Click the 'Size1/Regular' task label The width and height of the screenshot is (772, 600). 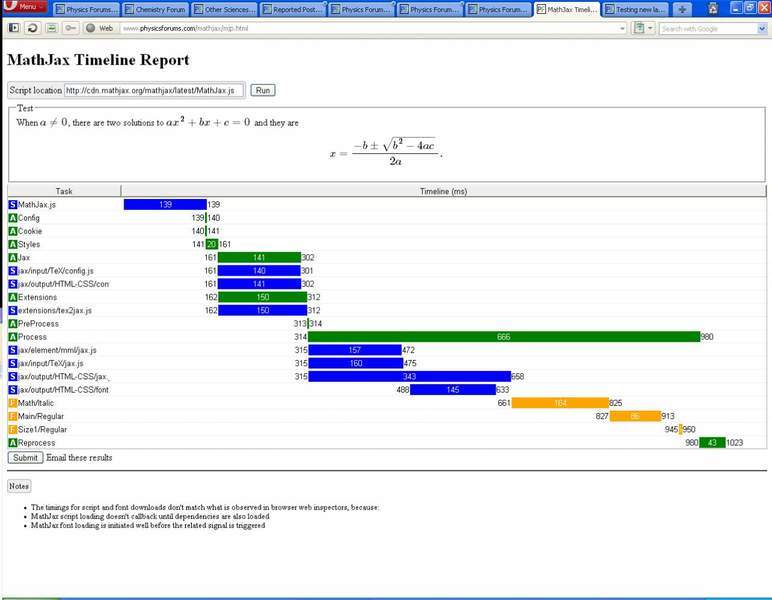(x=42, y=430)
